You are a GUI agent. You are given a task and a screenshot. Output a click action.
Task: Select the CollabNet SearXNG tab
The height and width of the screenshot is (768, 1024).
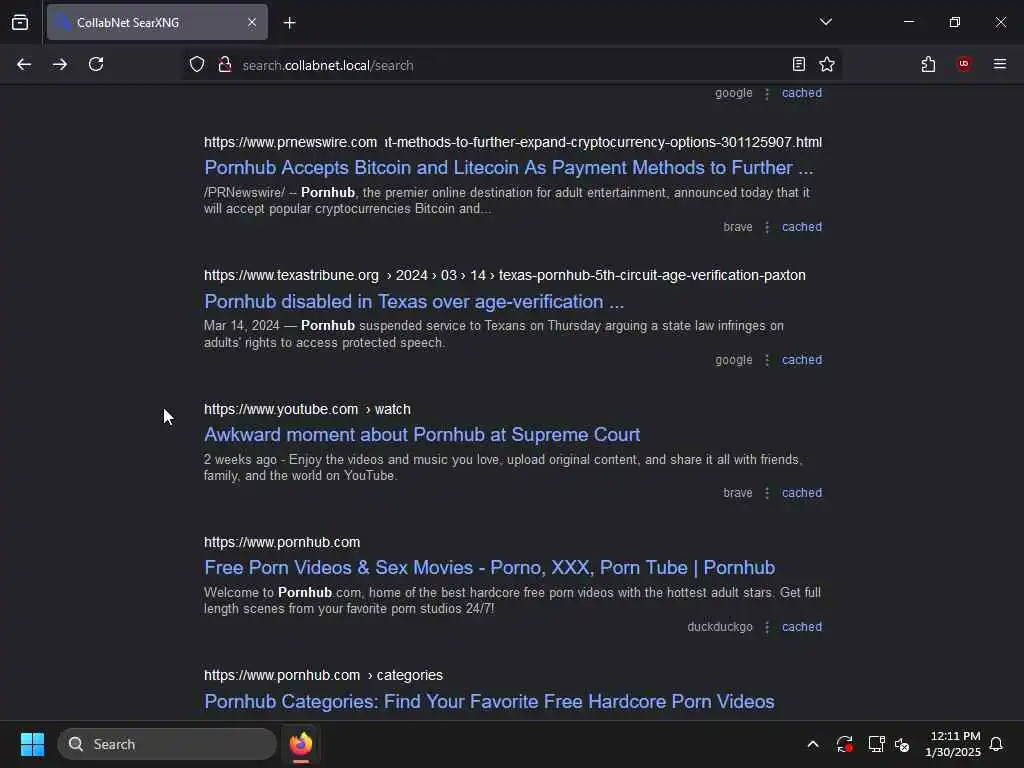(x=157, y=22)
